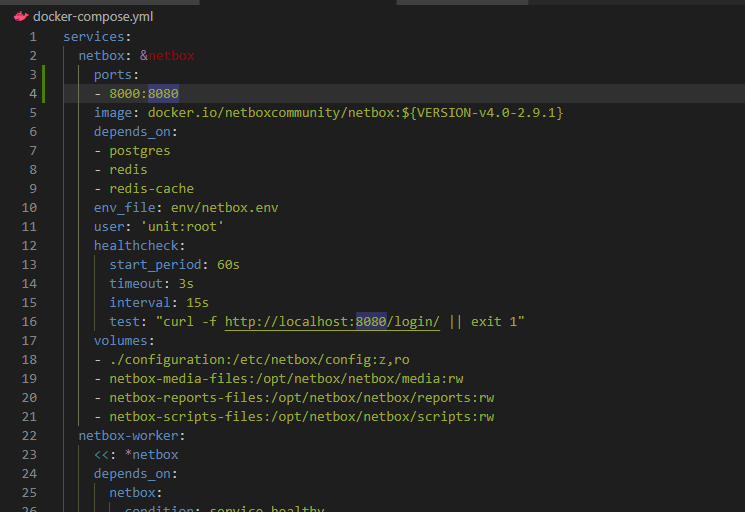Click the '8000:8080' port mapping on line 4
This screenshot has height=512, width=745.
pos(144,94)
